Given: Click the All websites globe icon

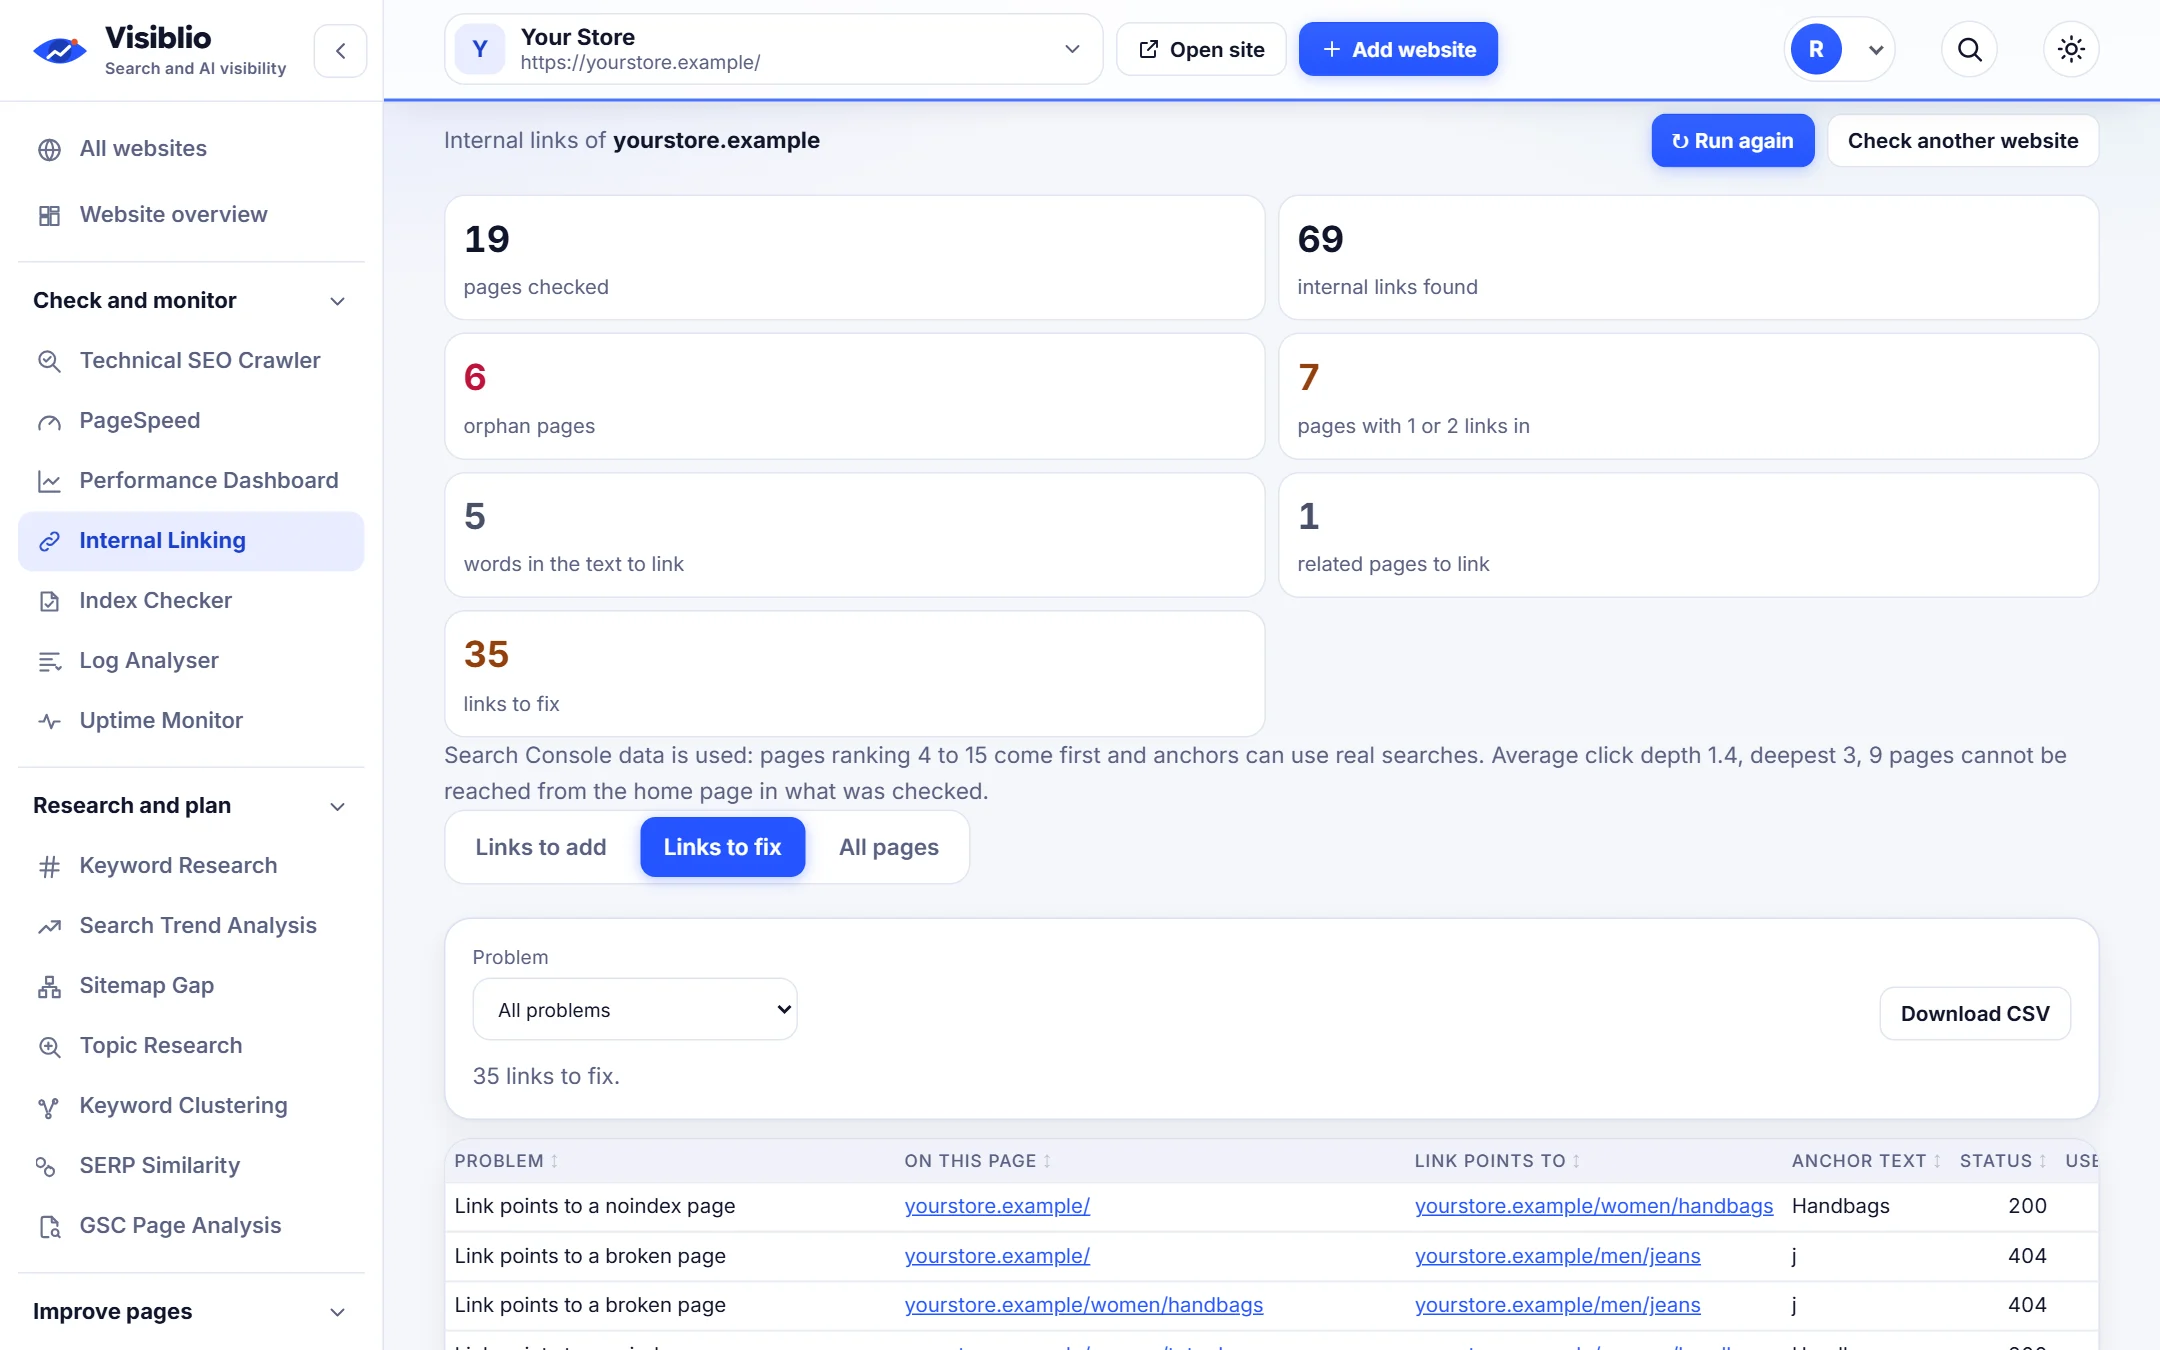Looking at the screenshot, I should (x=49, y=150).
